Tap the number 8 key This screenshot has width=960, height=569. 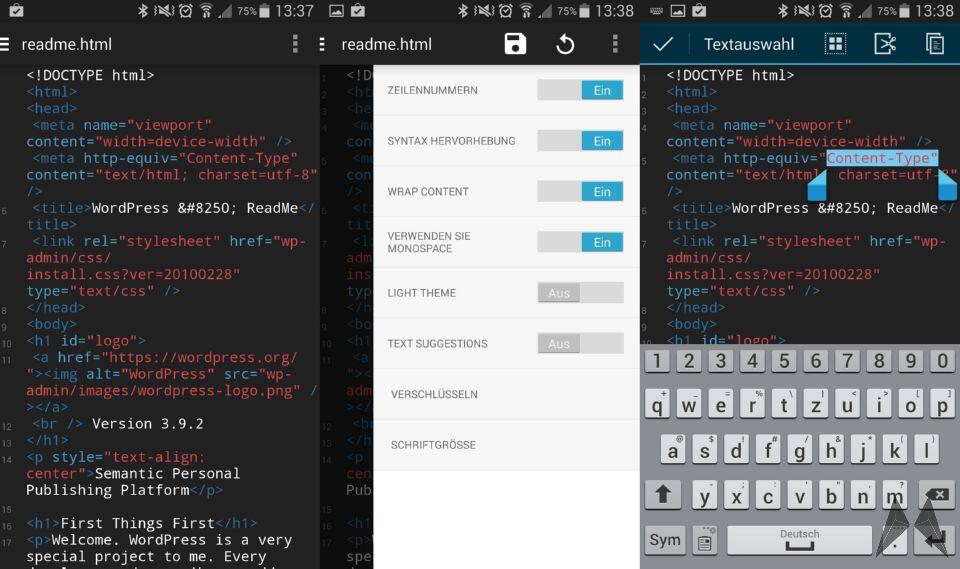[879, 361]
